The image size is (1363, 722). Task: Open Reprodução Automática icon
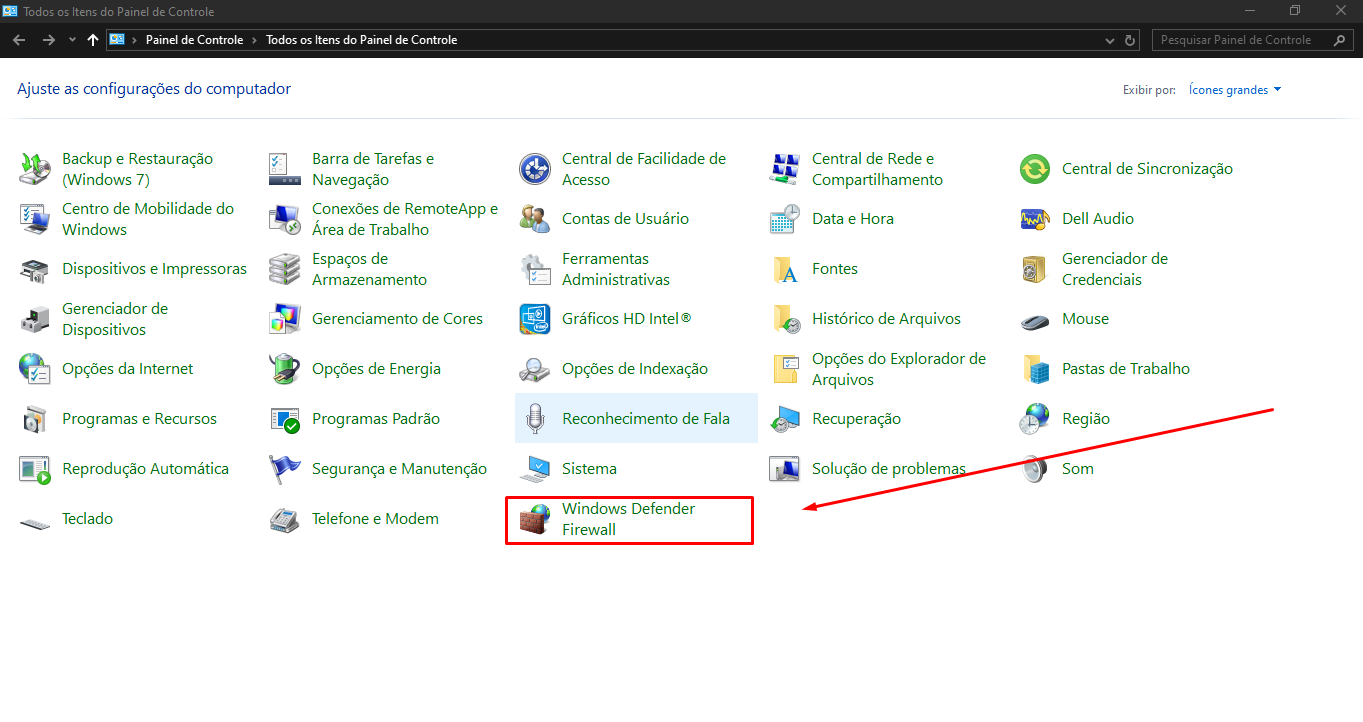click(x=35, y=469)
